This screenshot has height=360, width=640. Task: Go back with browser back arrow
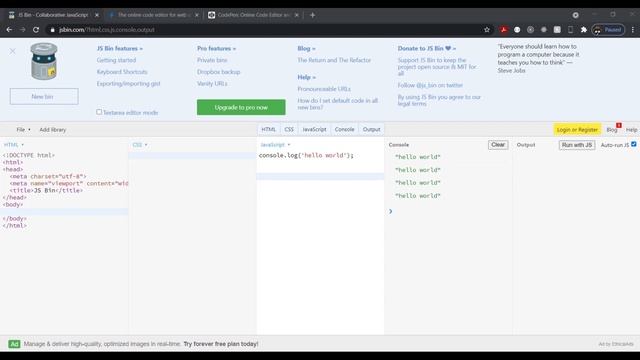click(x=9, y=30)
